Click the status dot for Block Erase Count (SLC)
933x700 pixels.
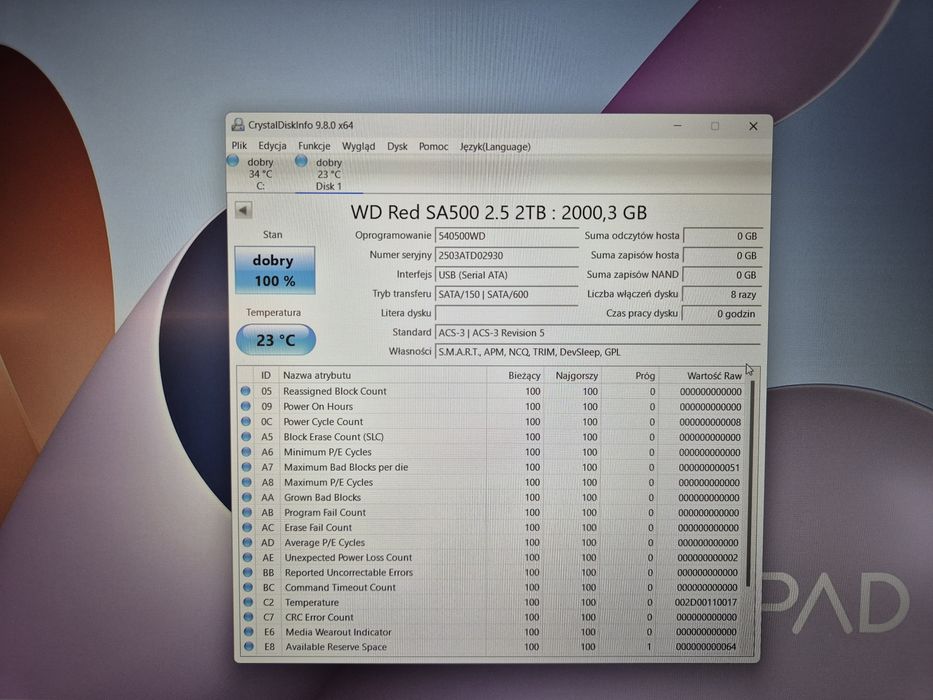(246, 436)
